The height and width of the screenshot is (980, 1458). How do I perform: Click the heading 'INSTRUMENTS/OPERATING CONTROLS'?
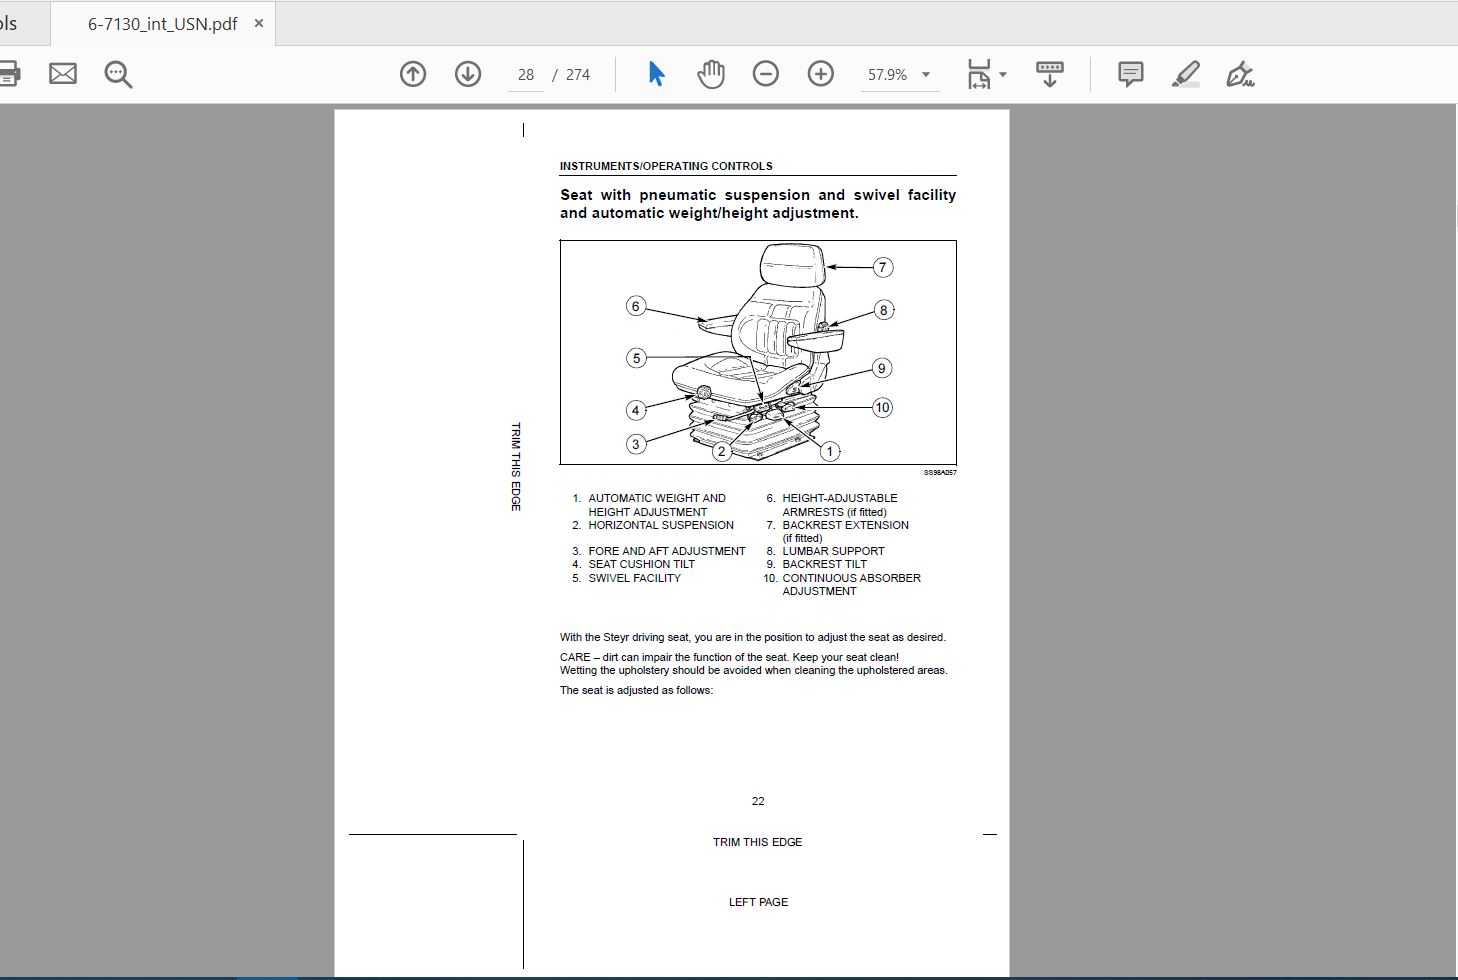(x=666, y=166)
